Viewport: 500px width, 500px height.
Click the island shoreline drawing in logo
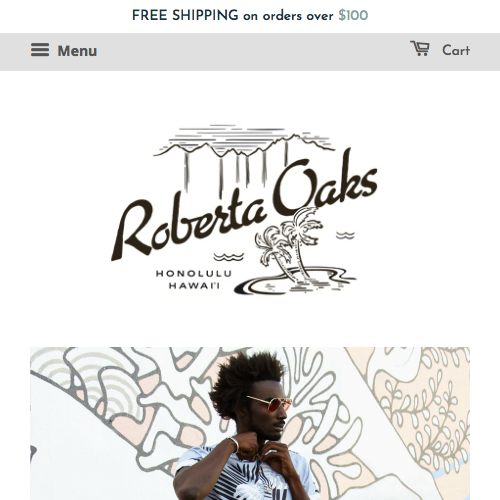(295, 281)
